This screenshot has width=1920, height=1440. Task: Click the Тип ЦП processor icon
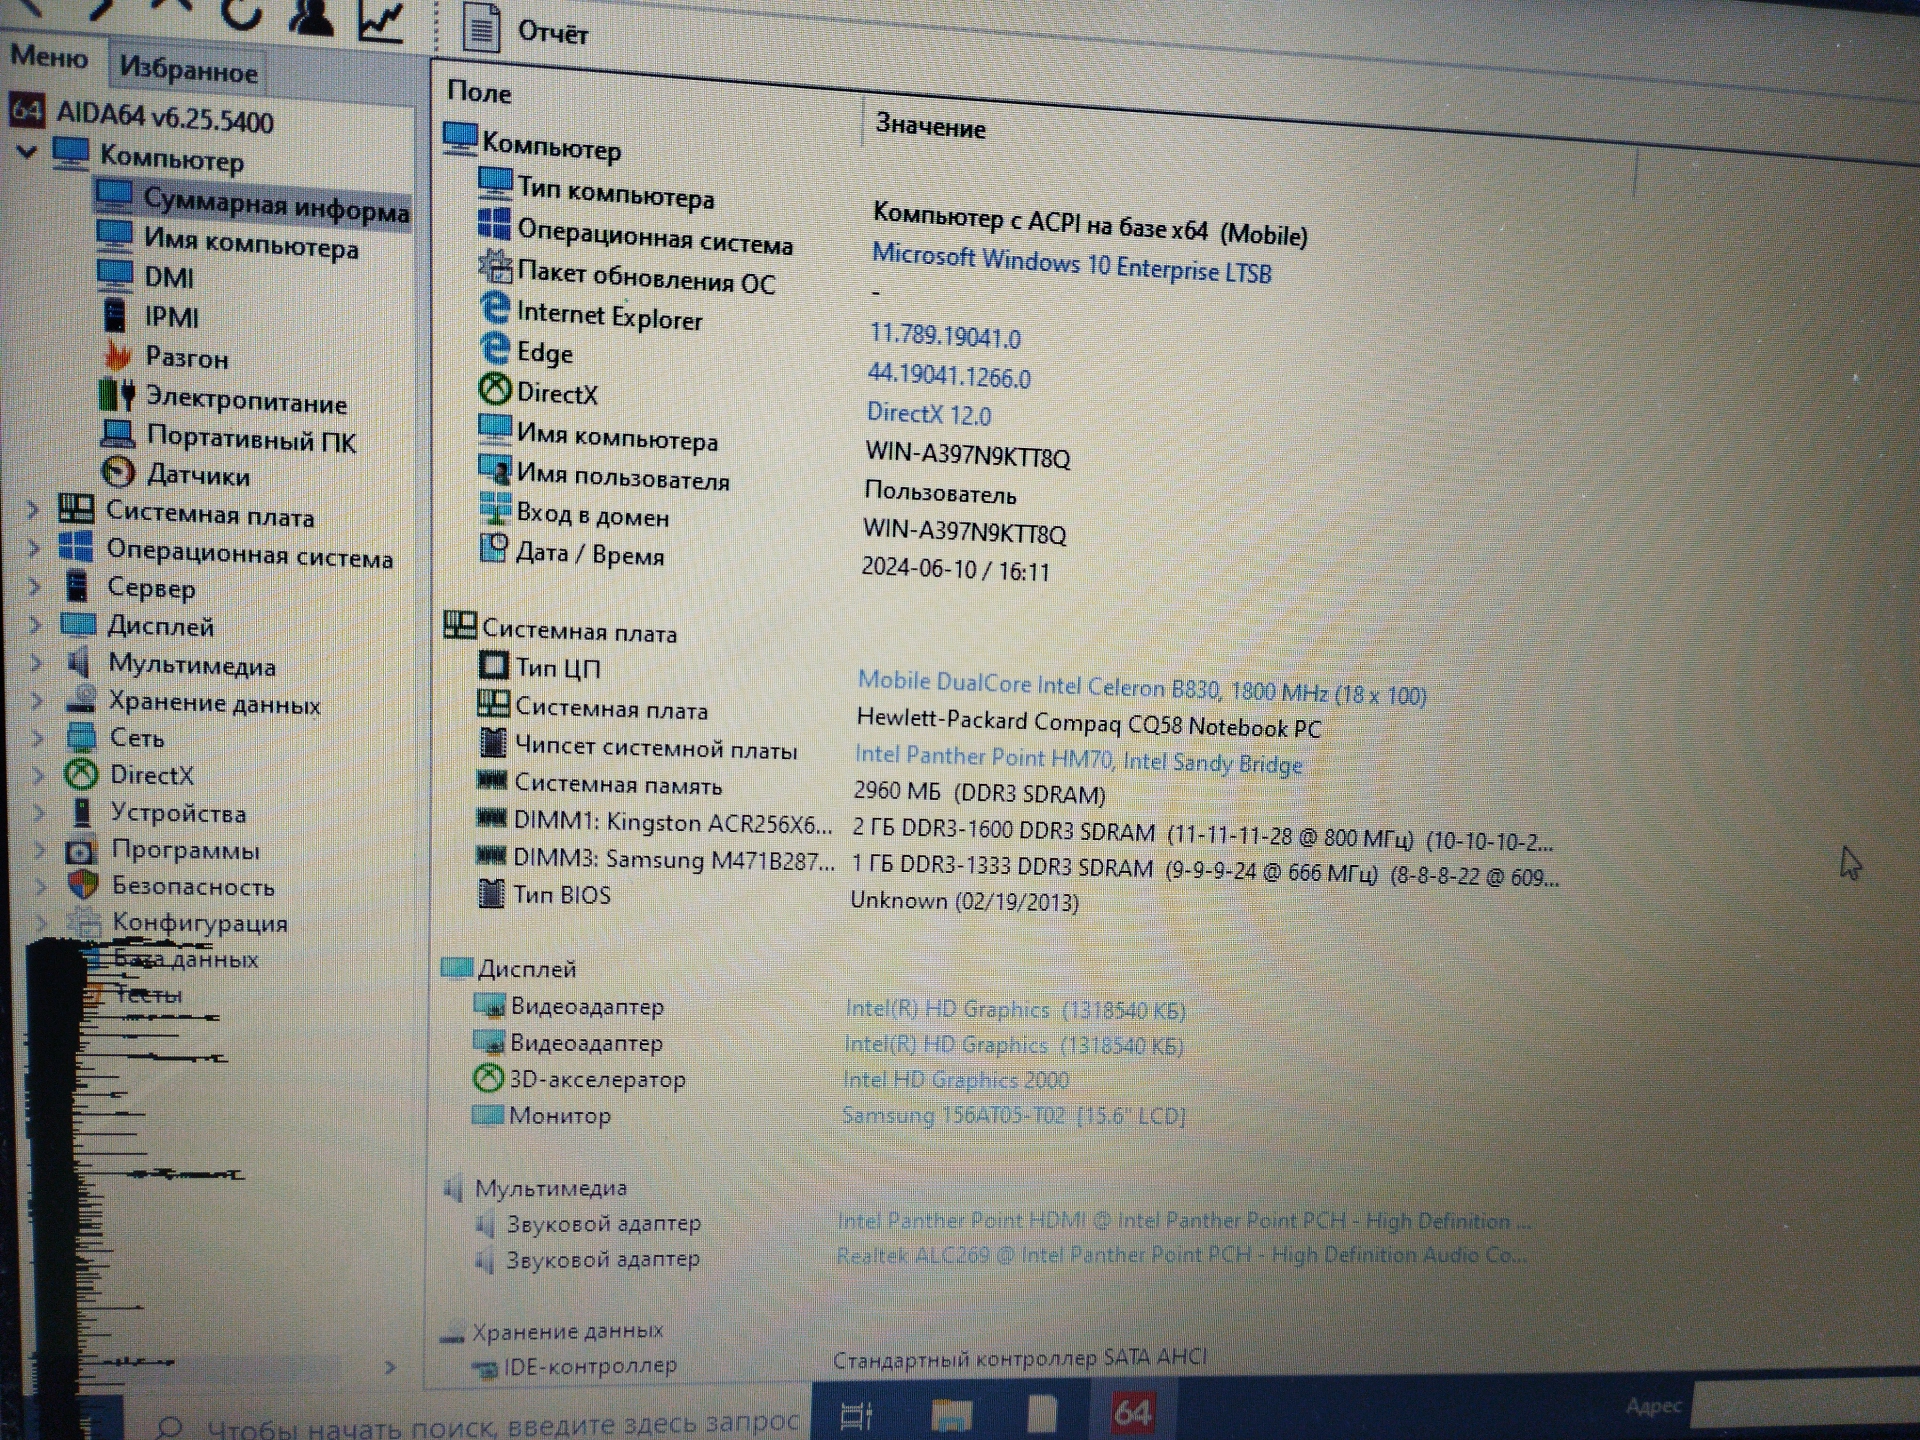(x=493, y=664)
